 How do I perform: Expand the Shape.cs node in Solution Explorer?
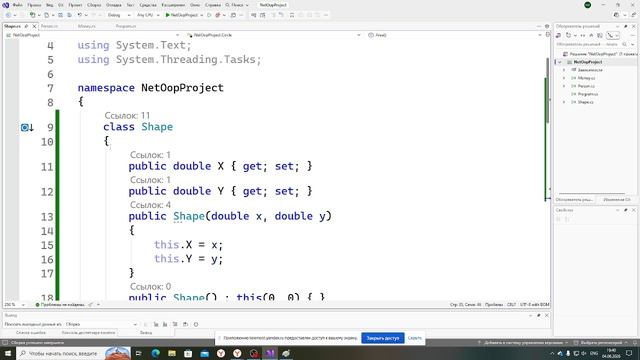tap(564, 102)
